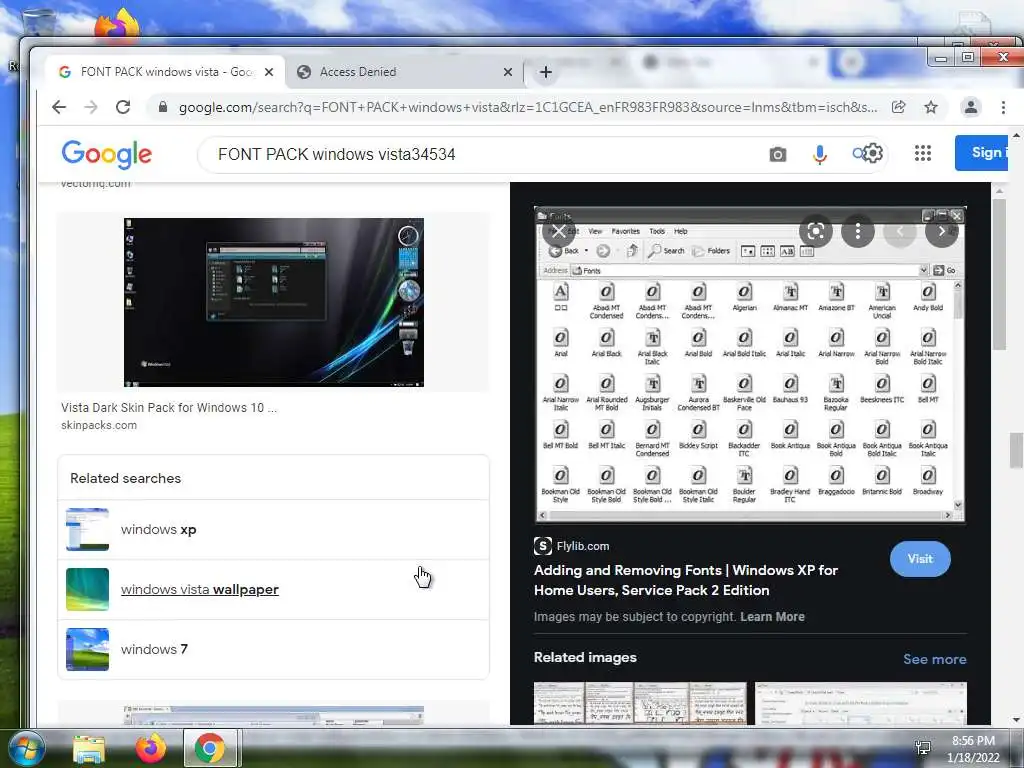
Task: Open the Google apps grid
Action: [x=923, y=153]
